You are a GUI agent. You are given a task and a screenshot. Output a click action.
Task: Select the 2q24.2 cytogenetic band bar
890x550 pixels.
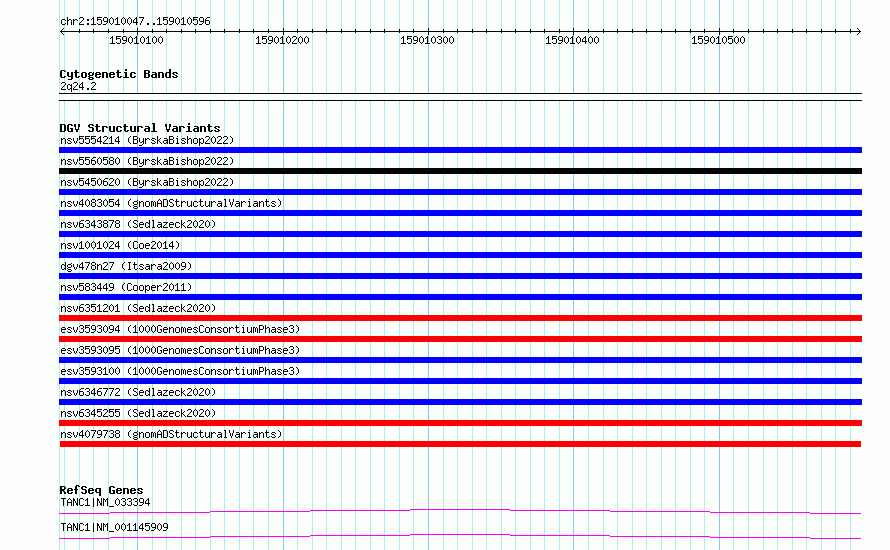point(460,97)
